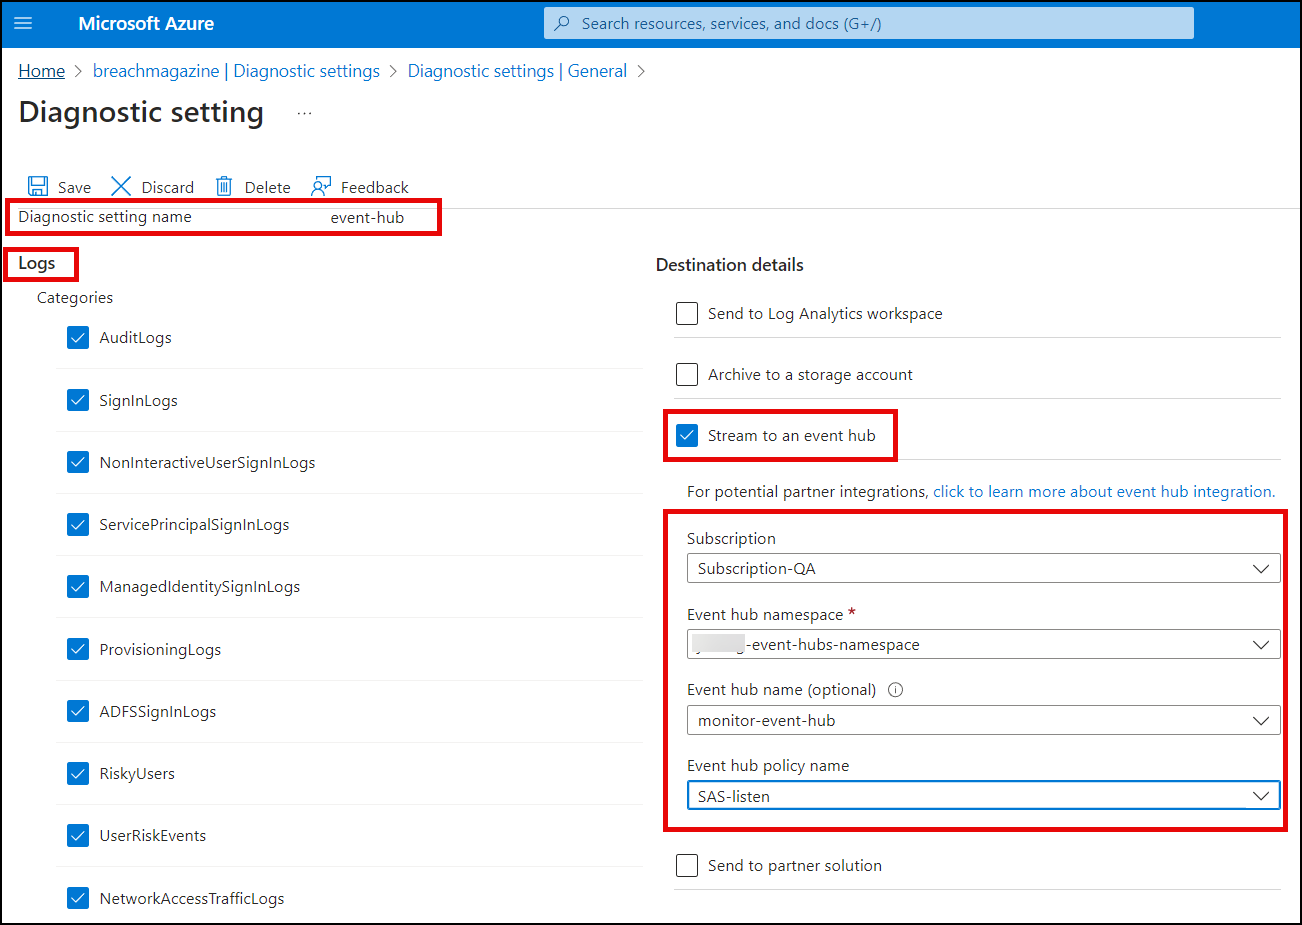Open the Event hub name dropdown

[x=982, y=721]
